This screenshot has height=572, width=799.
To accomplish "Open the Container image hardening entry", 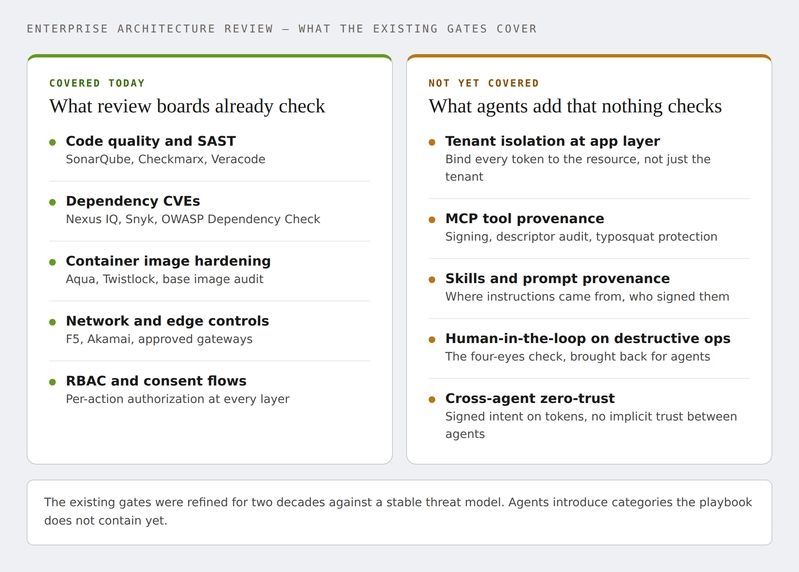I will 168,261.
